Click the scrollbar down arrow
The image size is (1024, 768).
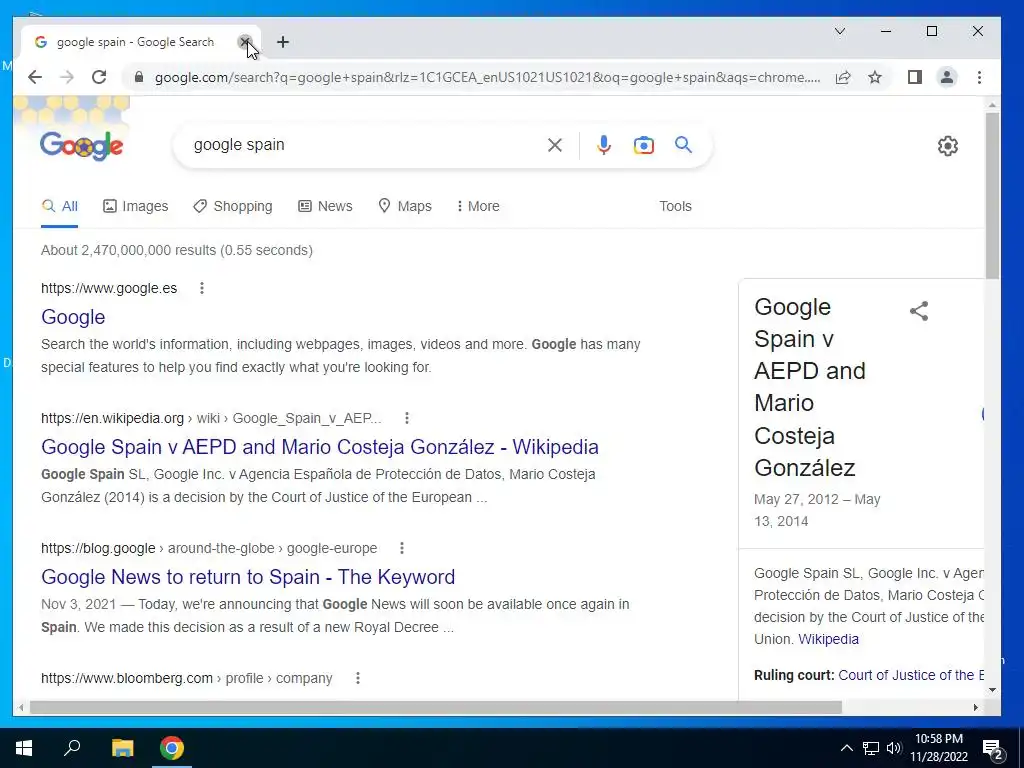(992, 690)
